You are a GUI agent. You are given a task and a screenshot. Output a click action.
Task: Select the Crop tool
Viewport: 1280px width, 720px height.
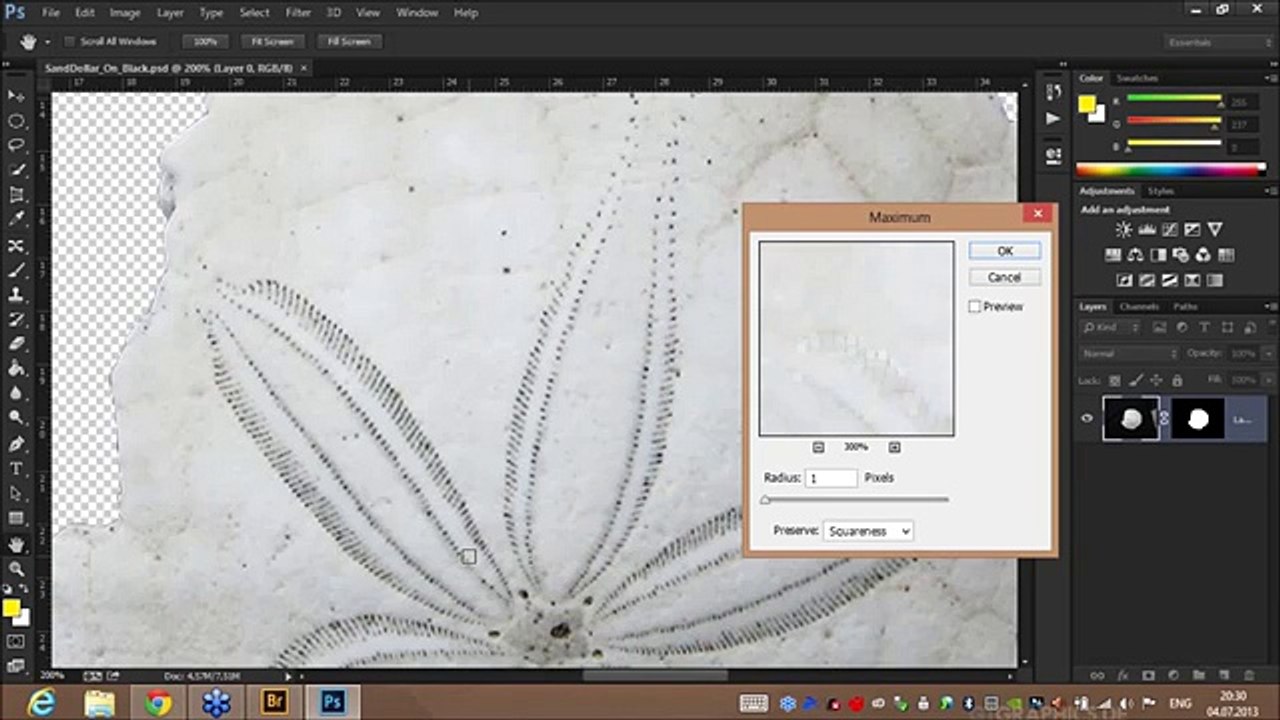tap(16, 195)
